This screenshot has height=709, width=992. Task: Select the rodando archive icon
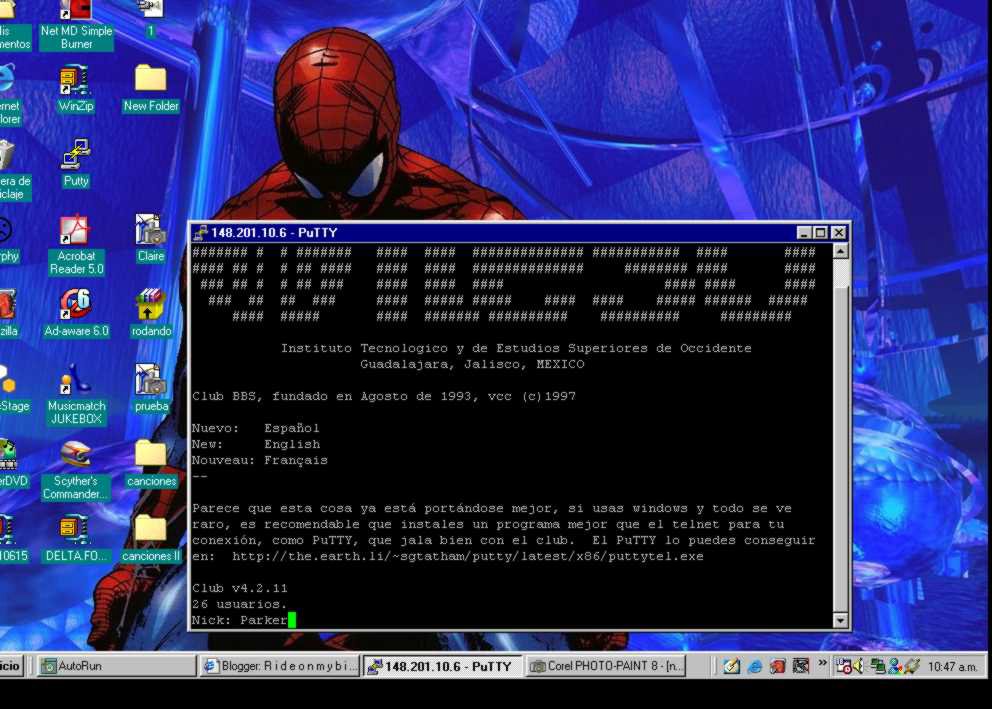[151, 313]
